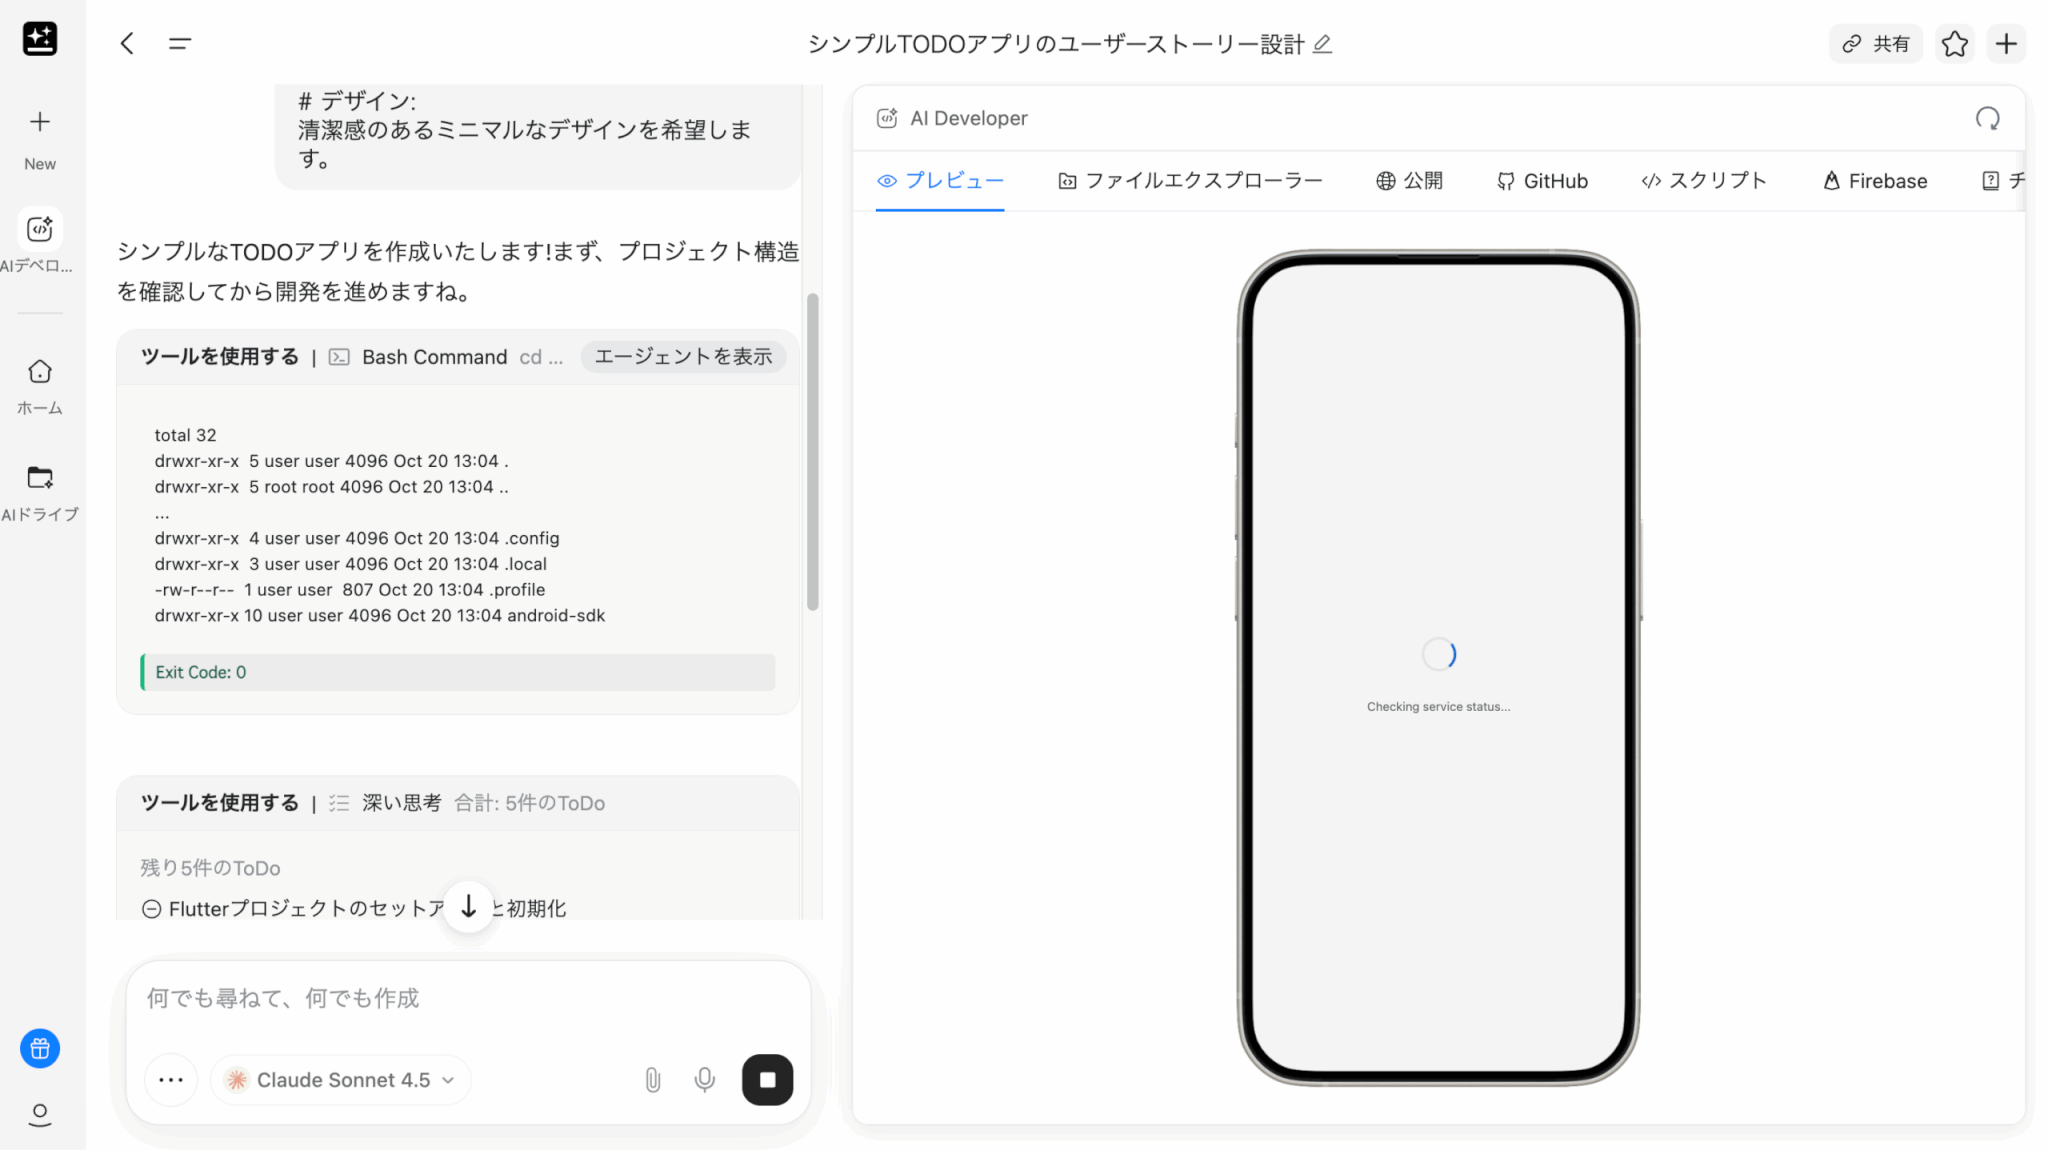The height and width of the screenshot is (1150, 2048).
Task: Expand the deep thinking ToDo block
Action: (x=400, y=803)
